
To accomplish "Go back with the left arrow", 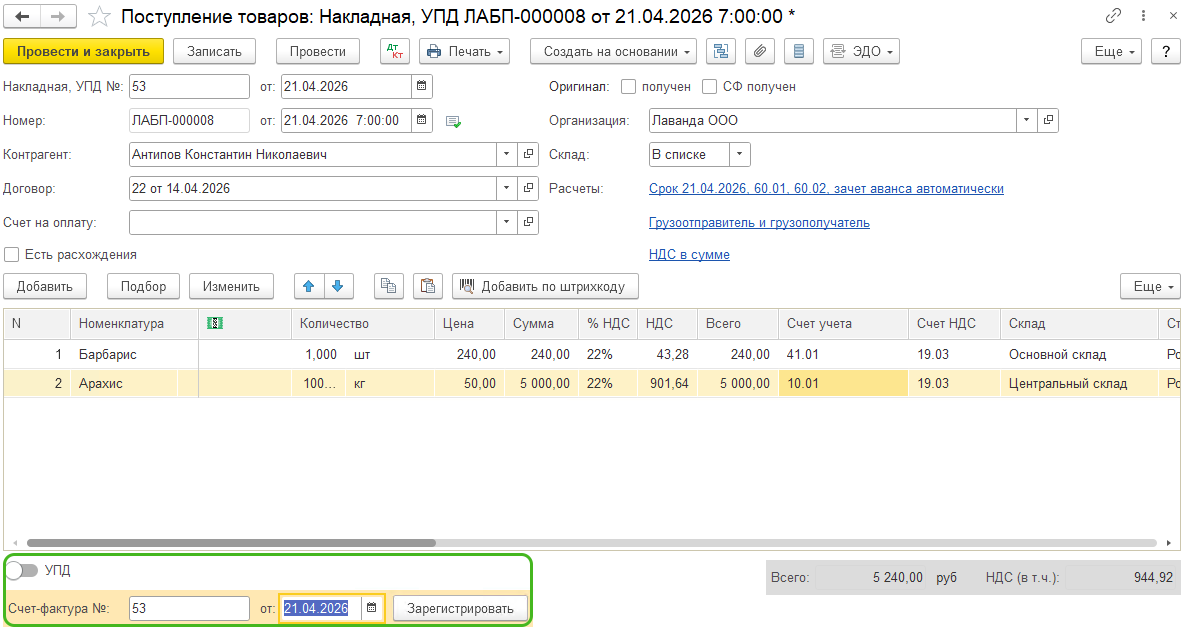I will 23,16.
